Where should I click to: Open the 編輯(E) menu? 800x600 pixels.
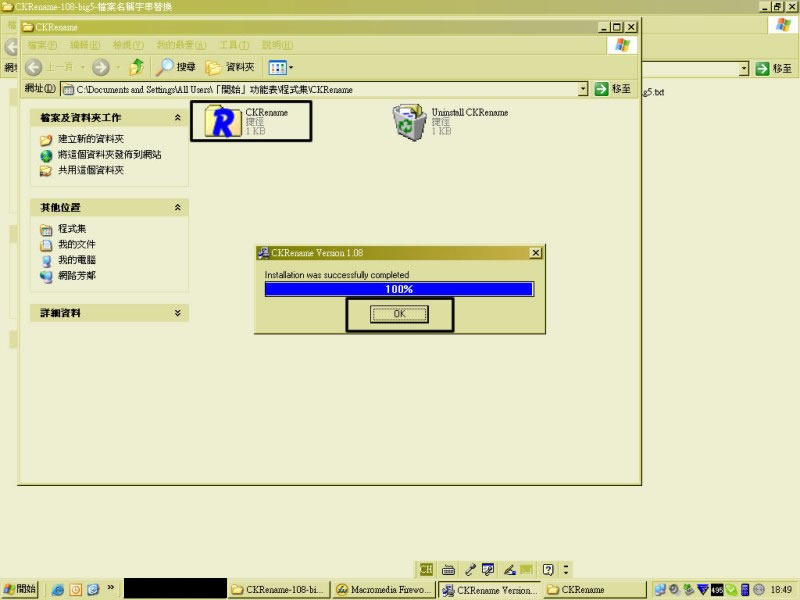pyautogui.click(x=85, y=45)
